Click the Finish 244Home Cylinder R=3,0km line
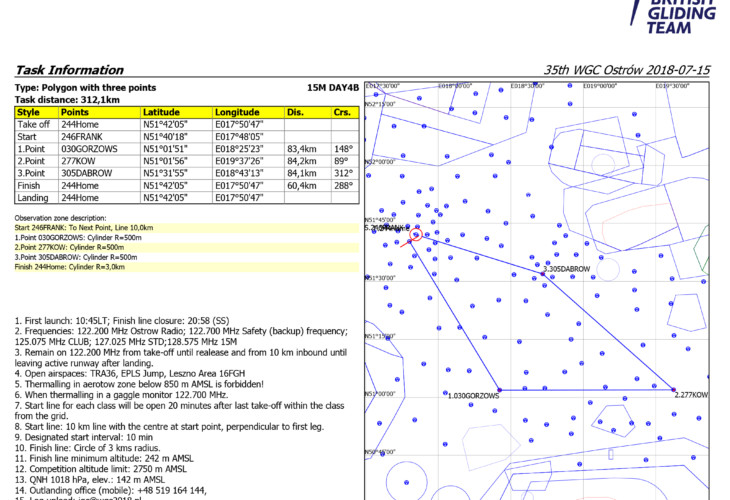Screen dimensions: 730x500 click(x=74, y=267)
